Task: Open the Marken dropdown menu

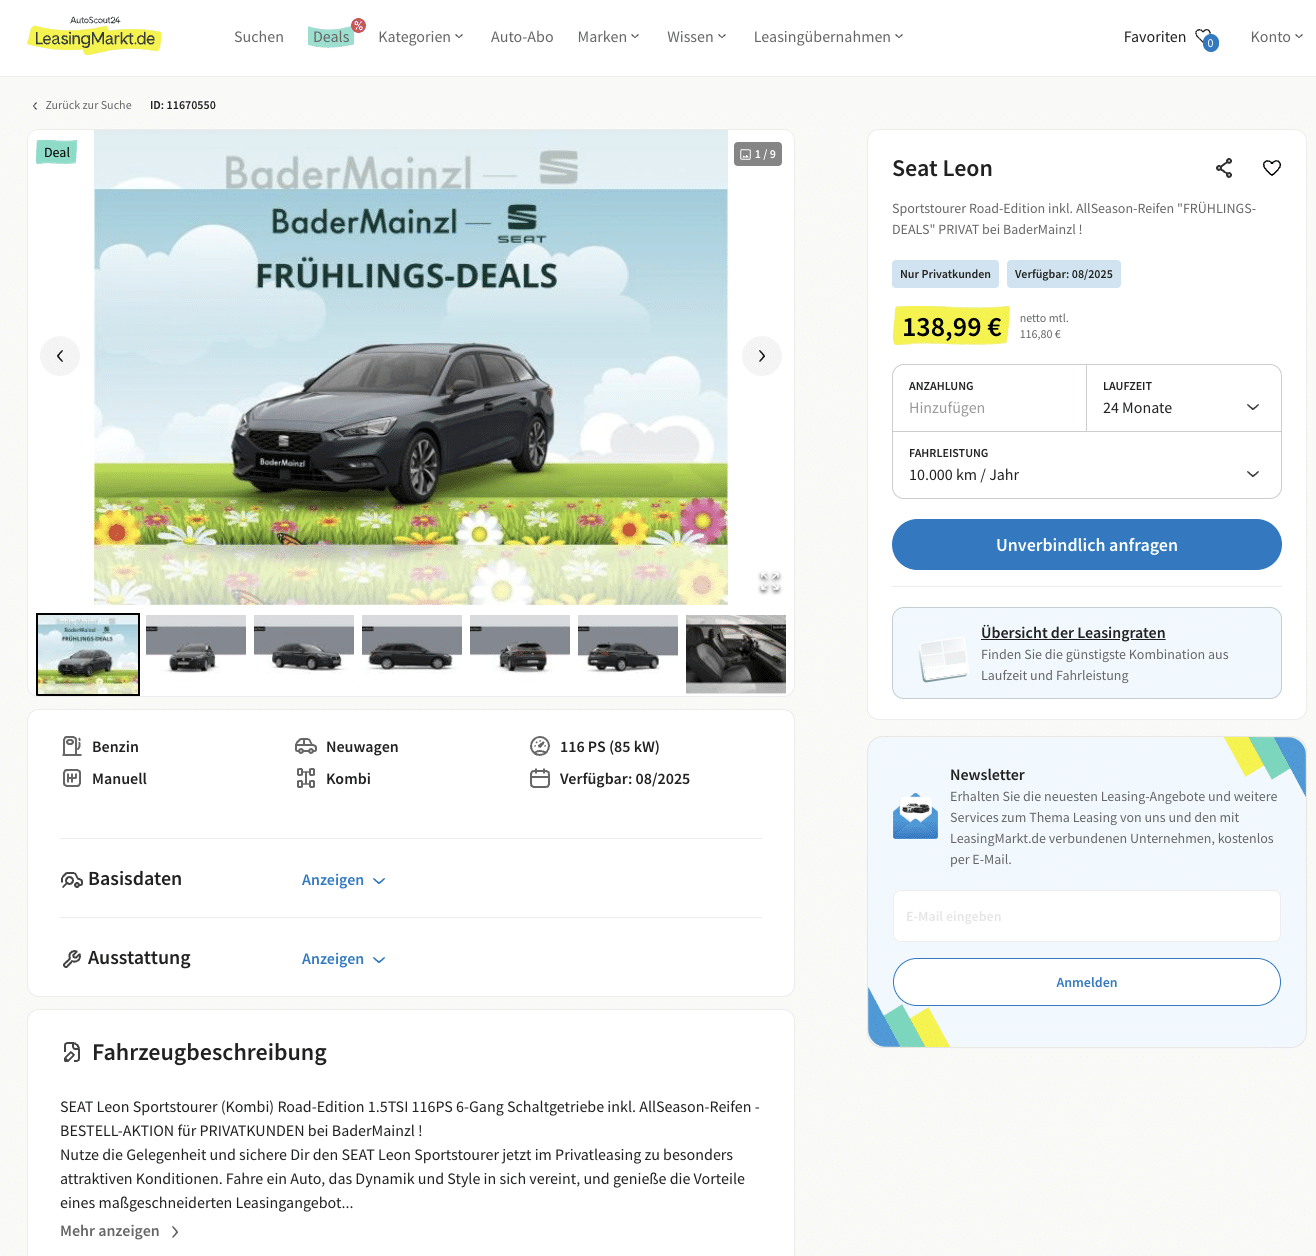Action: (x=609, y=37)
